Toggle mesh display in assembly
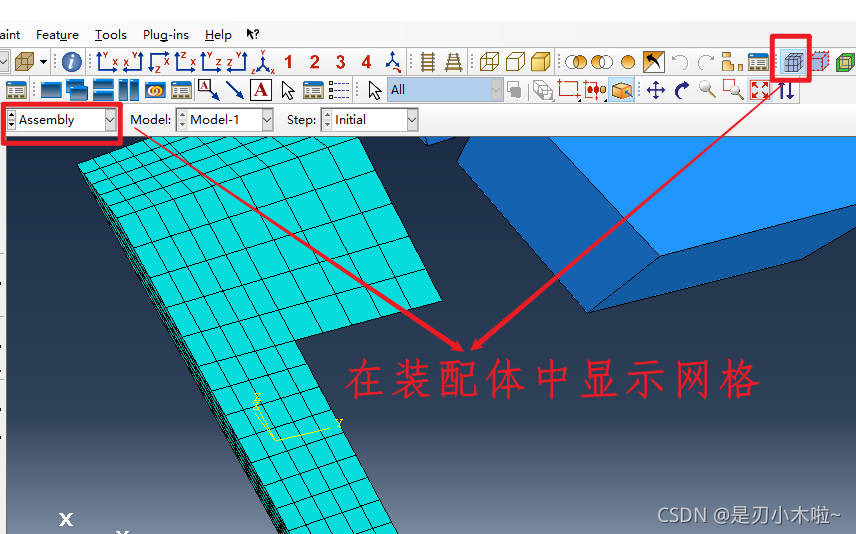Viewport: 856px width, 534px height. coord(792,62)
